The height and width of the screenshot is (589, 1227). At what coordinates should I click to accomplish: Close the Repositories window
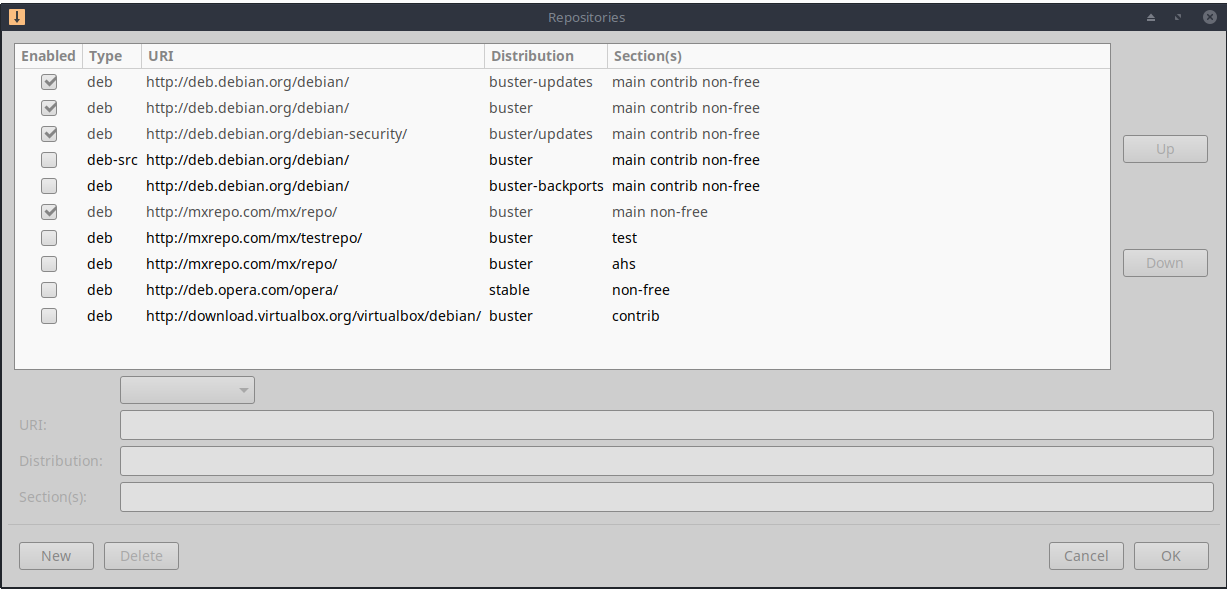click(1209, 17)
